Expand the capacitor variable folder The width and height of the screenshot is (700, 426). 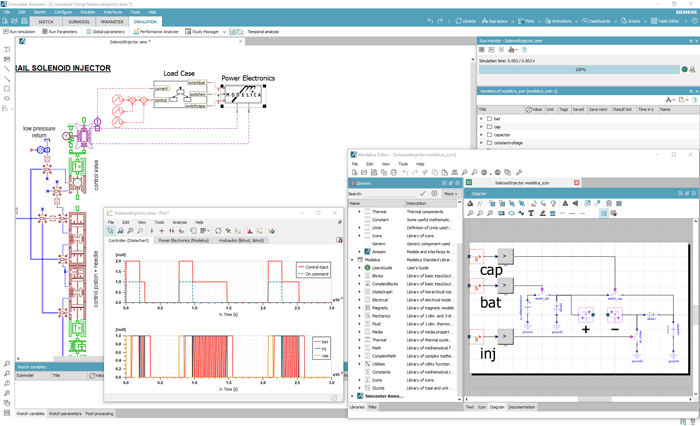point(481,135)
